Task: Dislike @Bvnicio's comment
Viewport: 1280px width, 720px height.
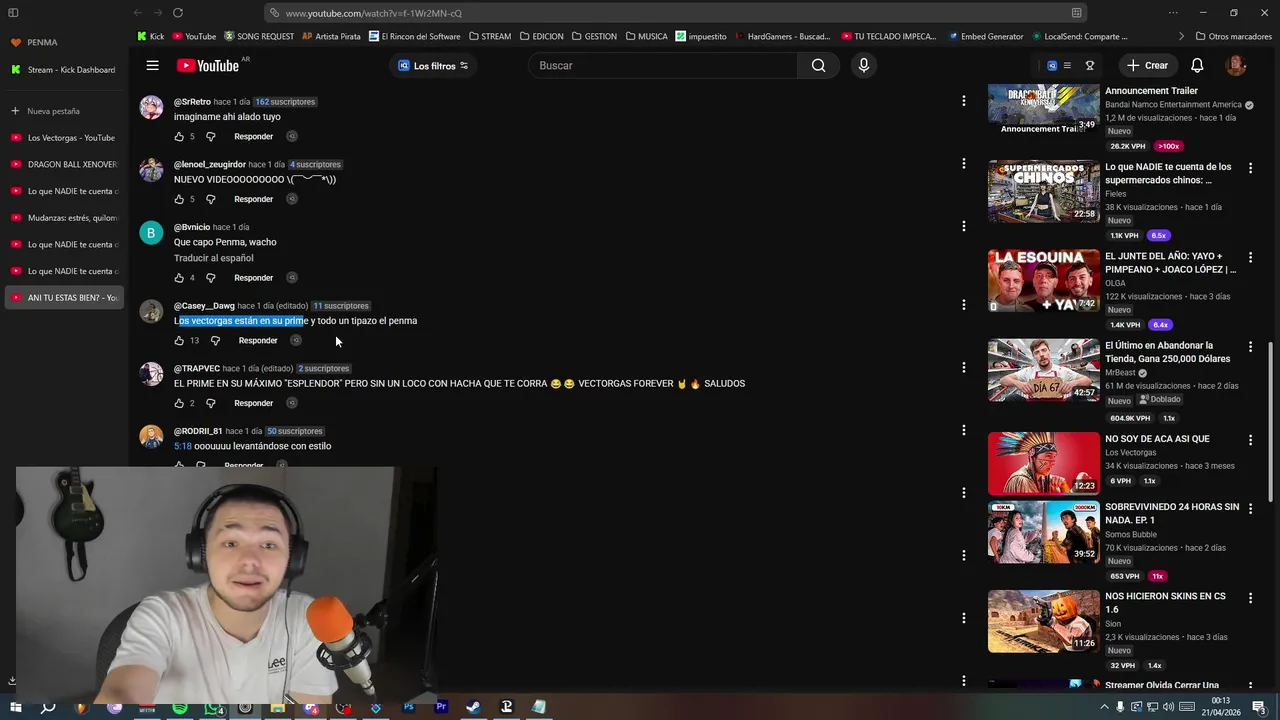Action: click(210, 278)
